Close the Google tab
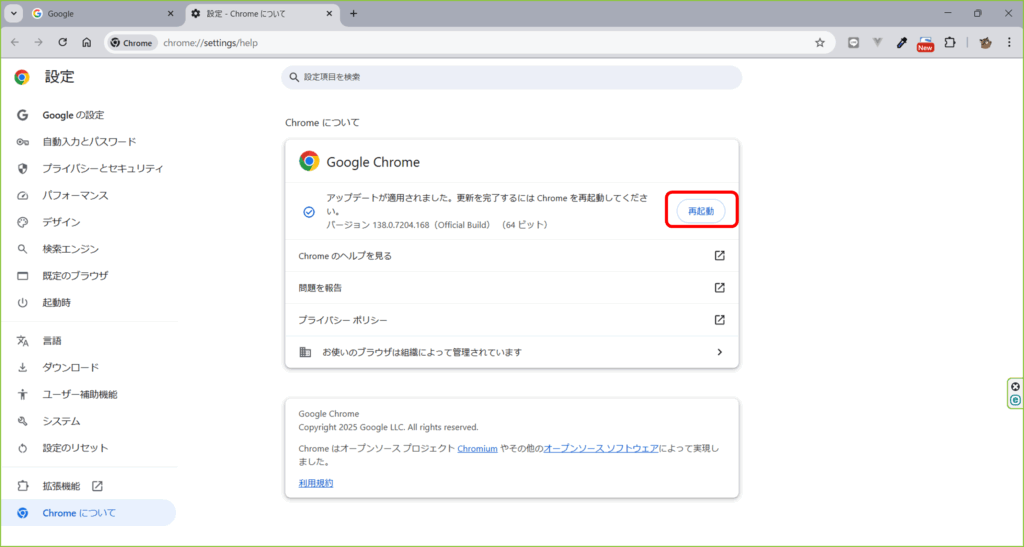 [170, 14]
